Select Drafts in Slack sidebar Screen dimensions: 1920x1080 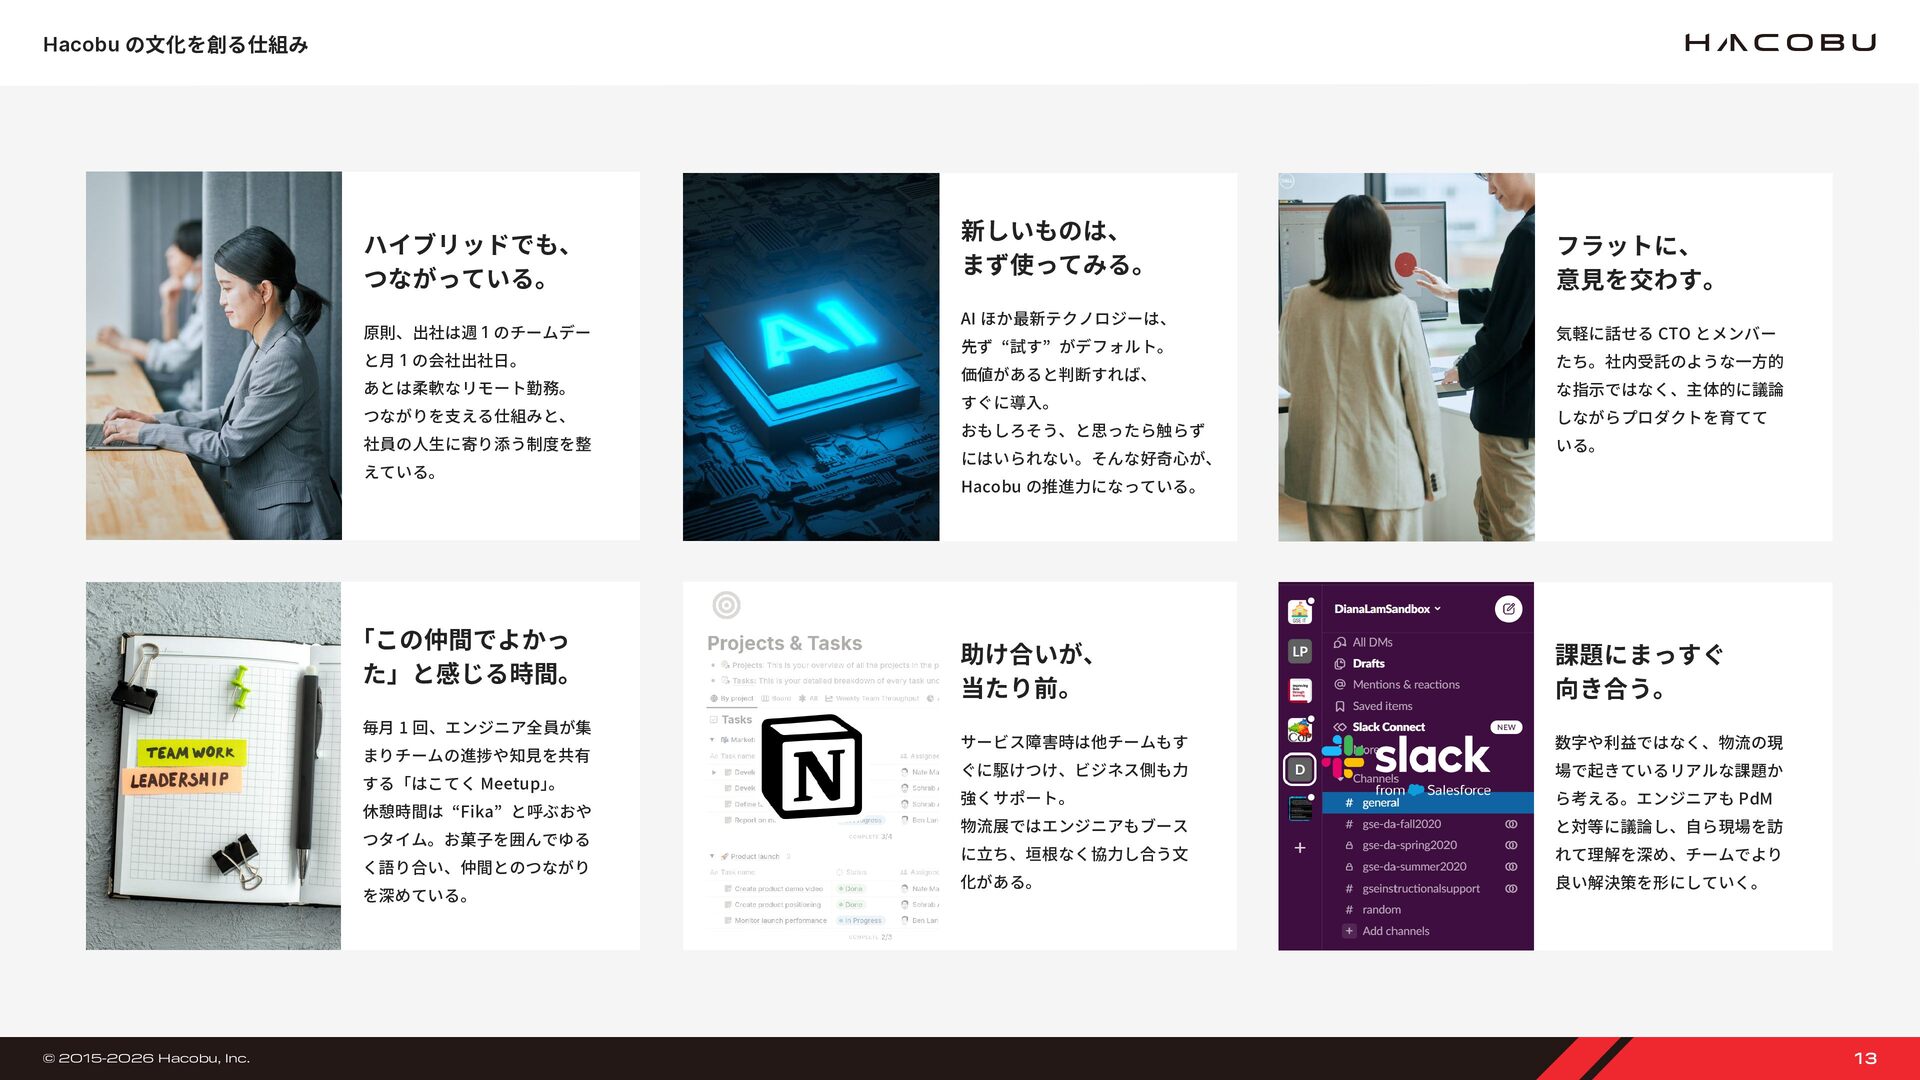(x=1368, y=663)
